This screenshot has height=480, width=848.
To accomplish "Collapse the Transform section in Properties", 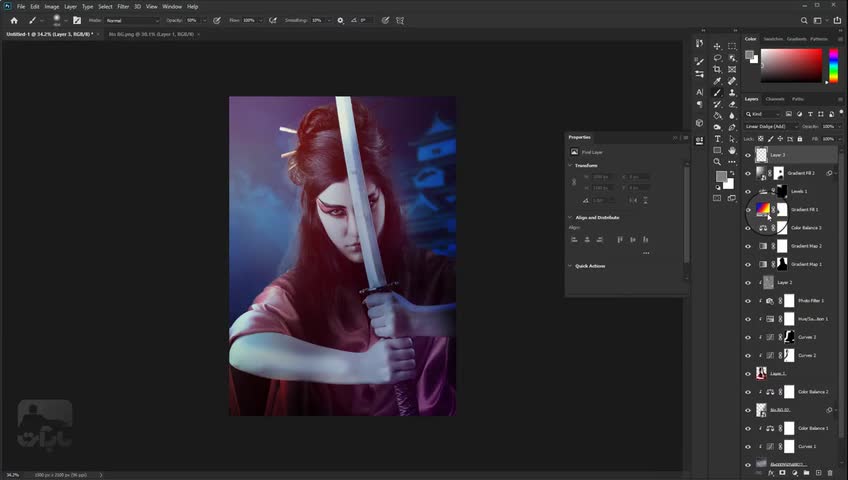I will click(571, 165).
